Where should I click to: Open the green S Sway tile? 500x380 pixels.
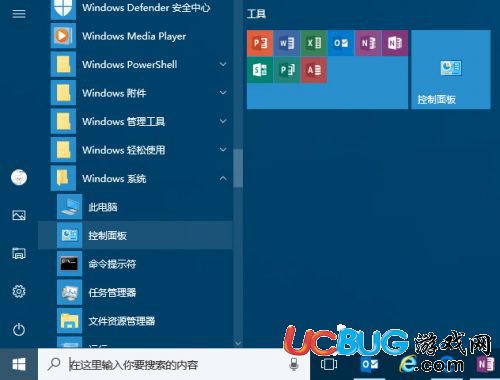(x=260, y=70)
